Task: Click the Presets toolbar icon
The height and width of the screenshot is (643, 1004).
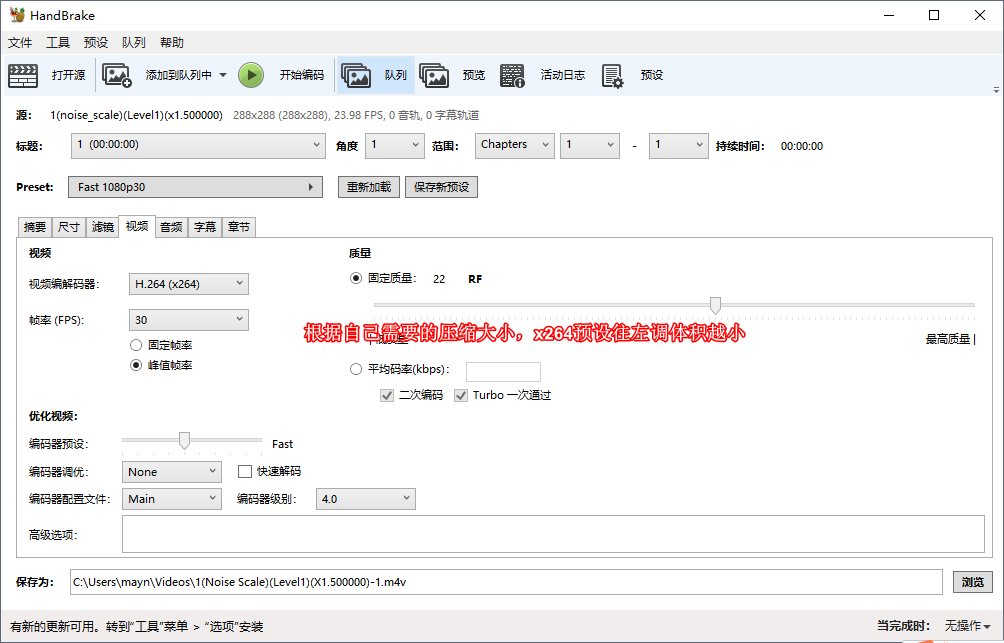Action: (x=612, y=75)
